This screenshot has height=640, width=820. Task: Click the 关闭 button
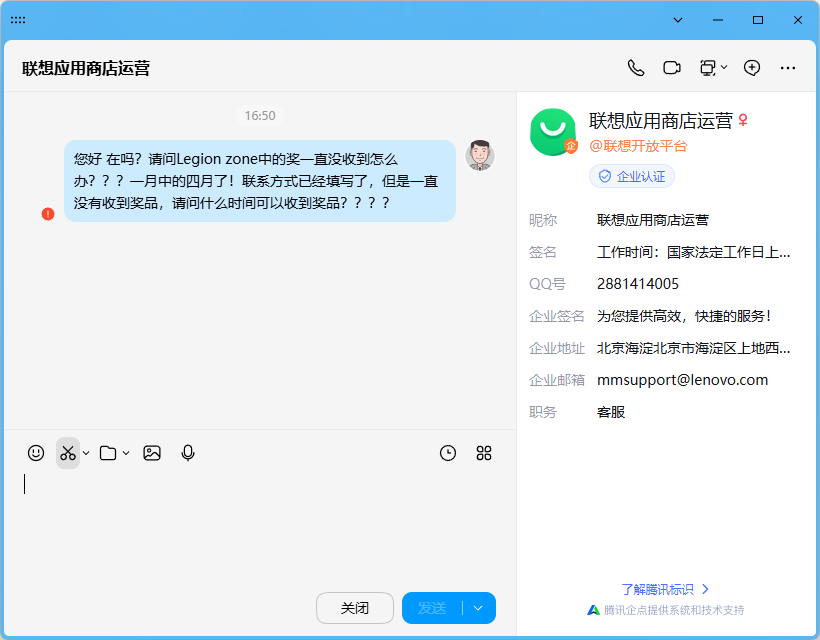pos(355,608)
